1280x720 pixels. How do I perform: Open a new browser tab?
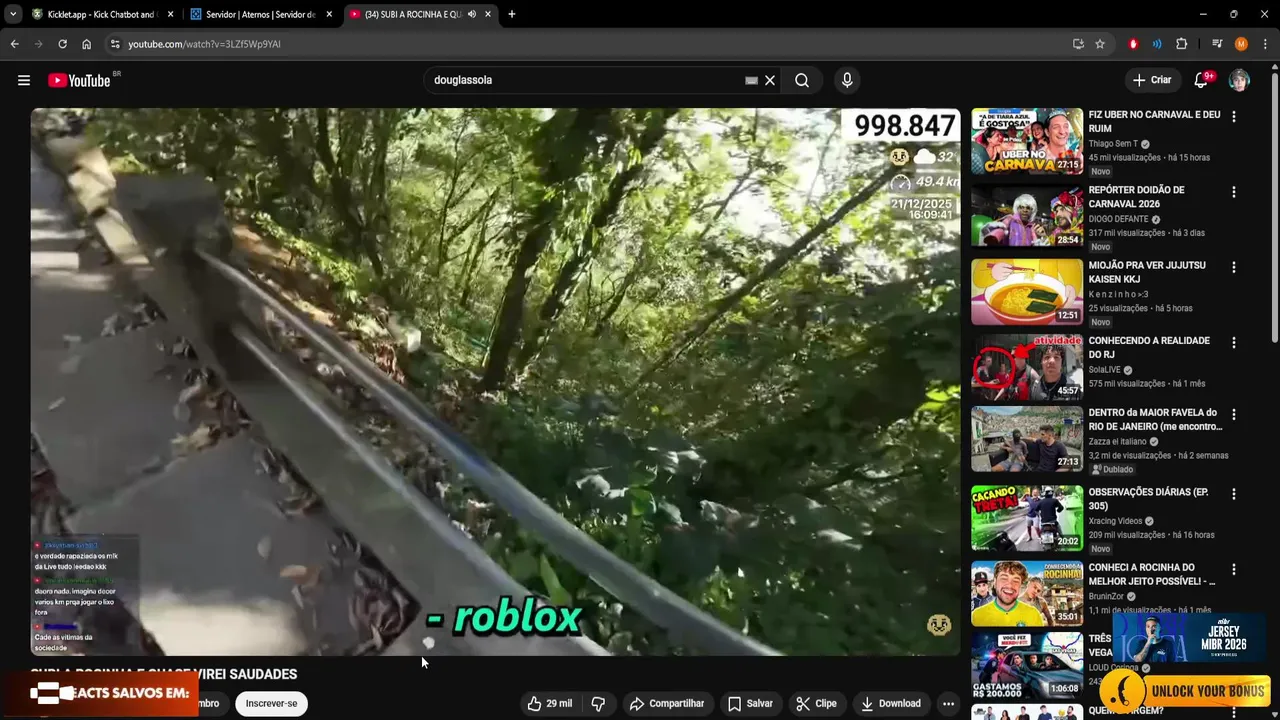512,14
